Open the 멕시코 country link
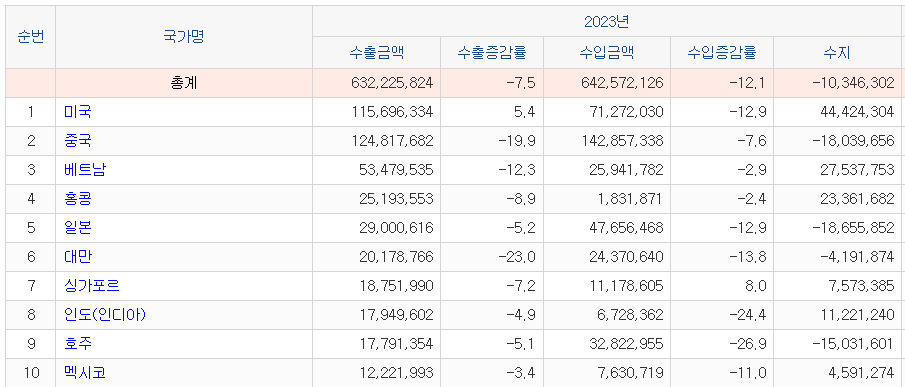This screenshot has width=905, height=387. (85, 373)
